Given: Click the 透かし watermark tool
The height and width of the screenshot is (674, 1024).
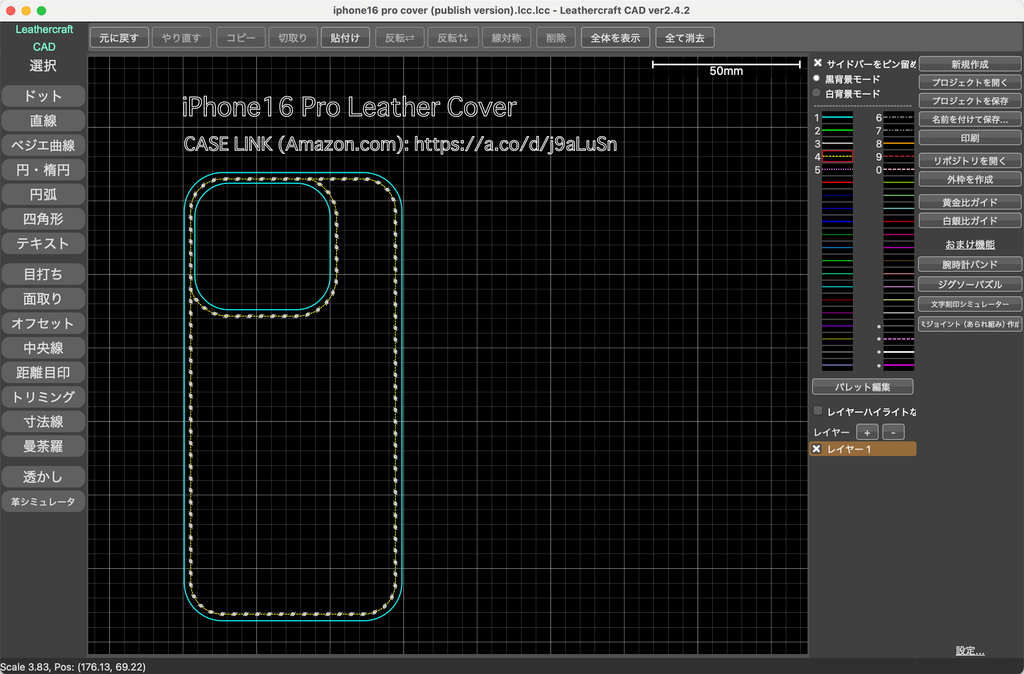Looking at the screenshot, I should click(43, 477).
